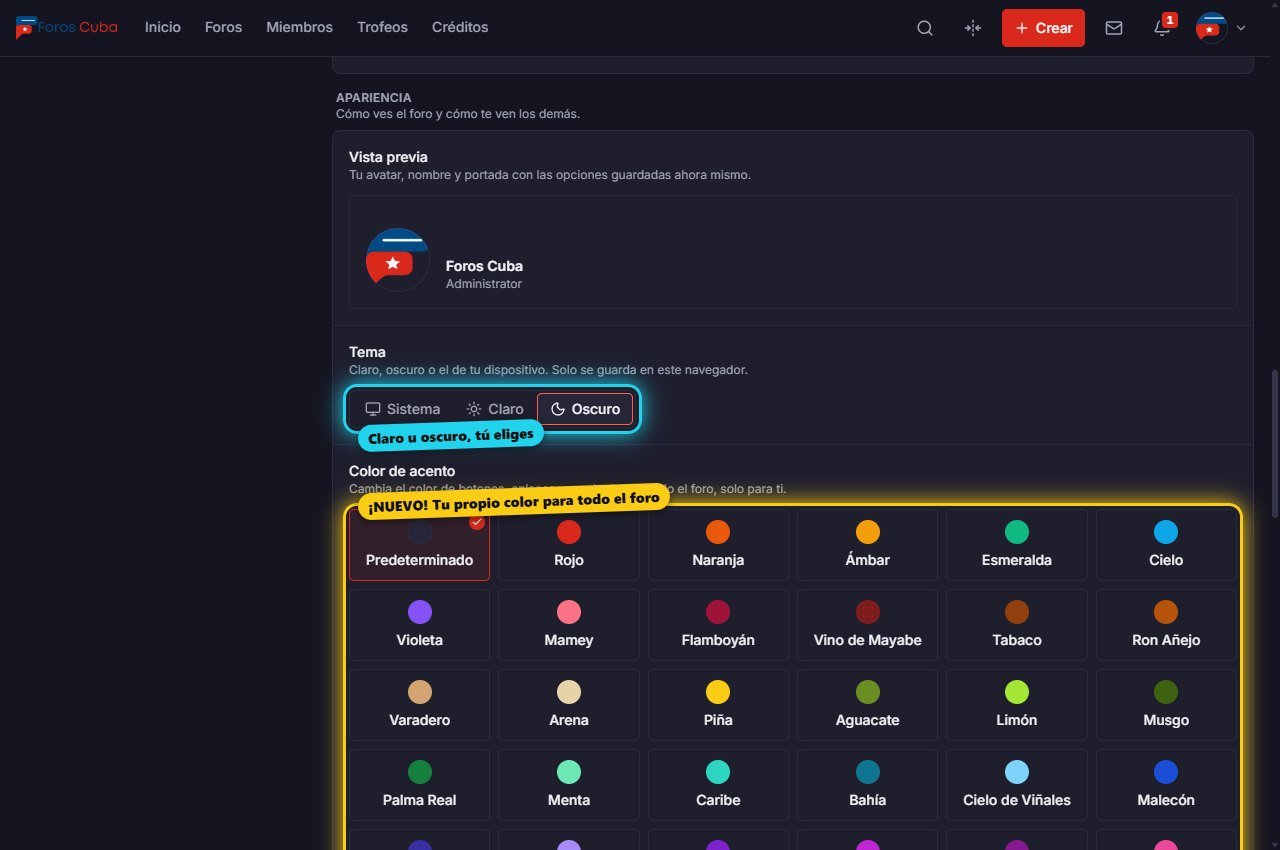Screen dimensions: 1280x850
Task: Open the Créditos page
Action: tap(460, 27)
